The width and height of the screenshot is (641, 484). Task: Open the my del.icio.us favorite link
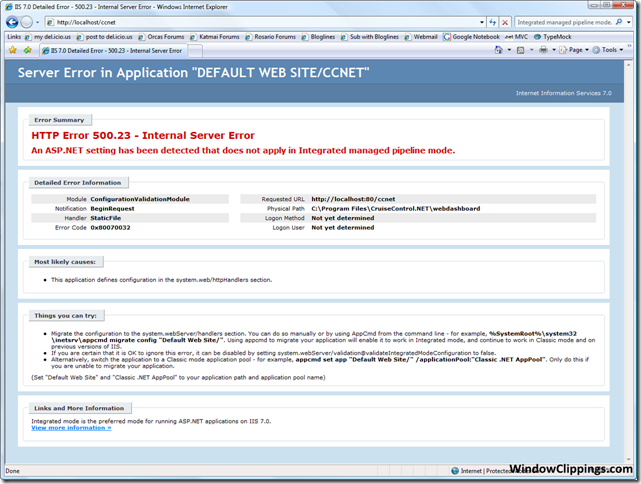click(48, 37)
